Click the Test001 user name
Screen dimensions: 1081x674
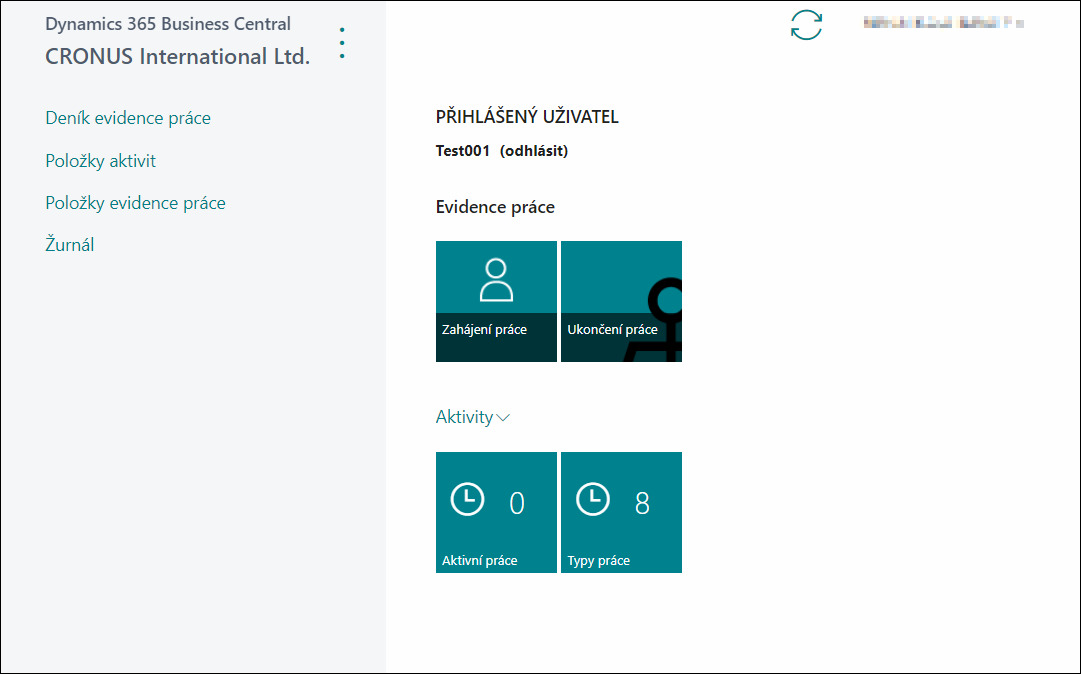click(x=463, y=151)
